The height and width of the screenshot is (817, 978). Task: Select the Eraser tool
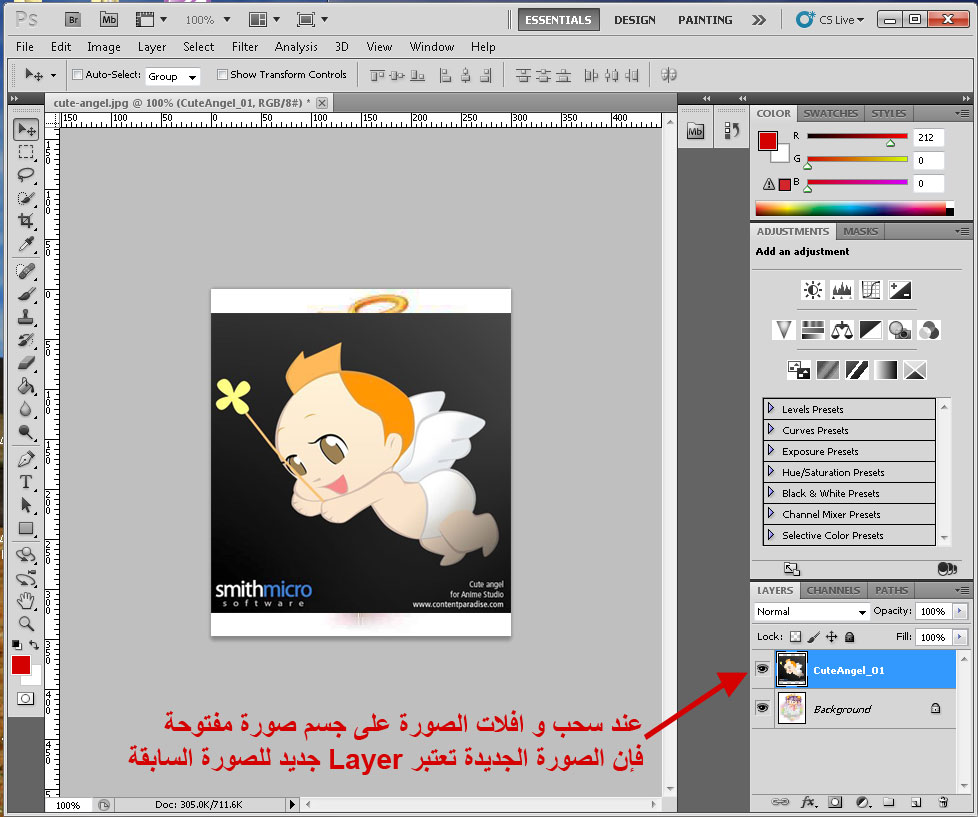point(26,363)
